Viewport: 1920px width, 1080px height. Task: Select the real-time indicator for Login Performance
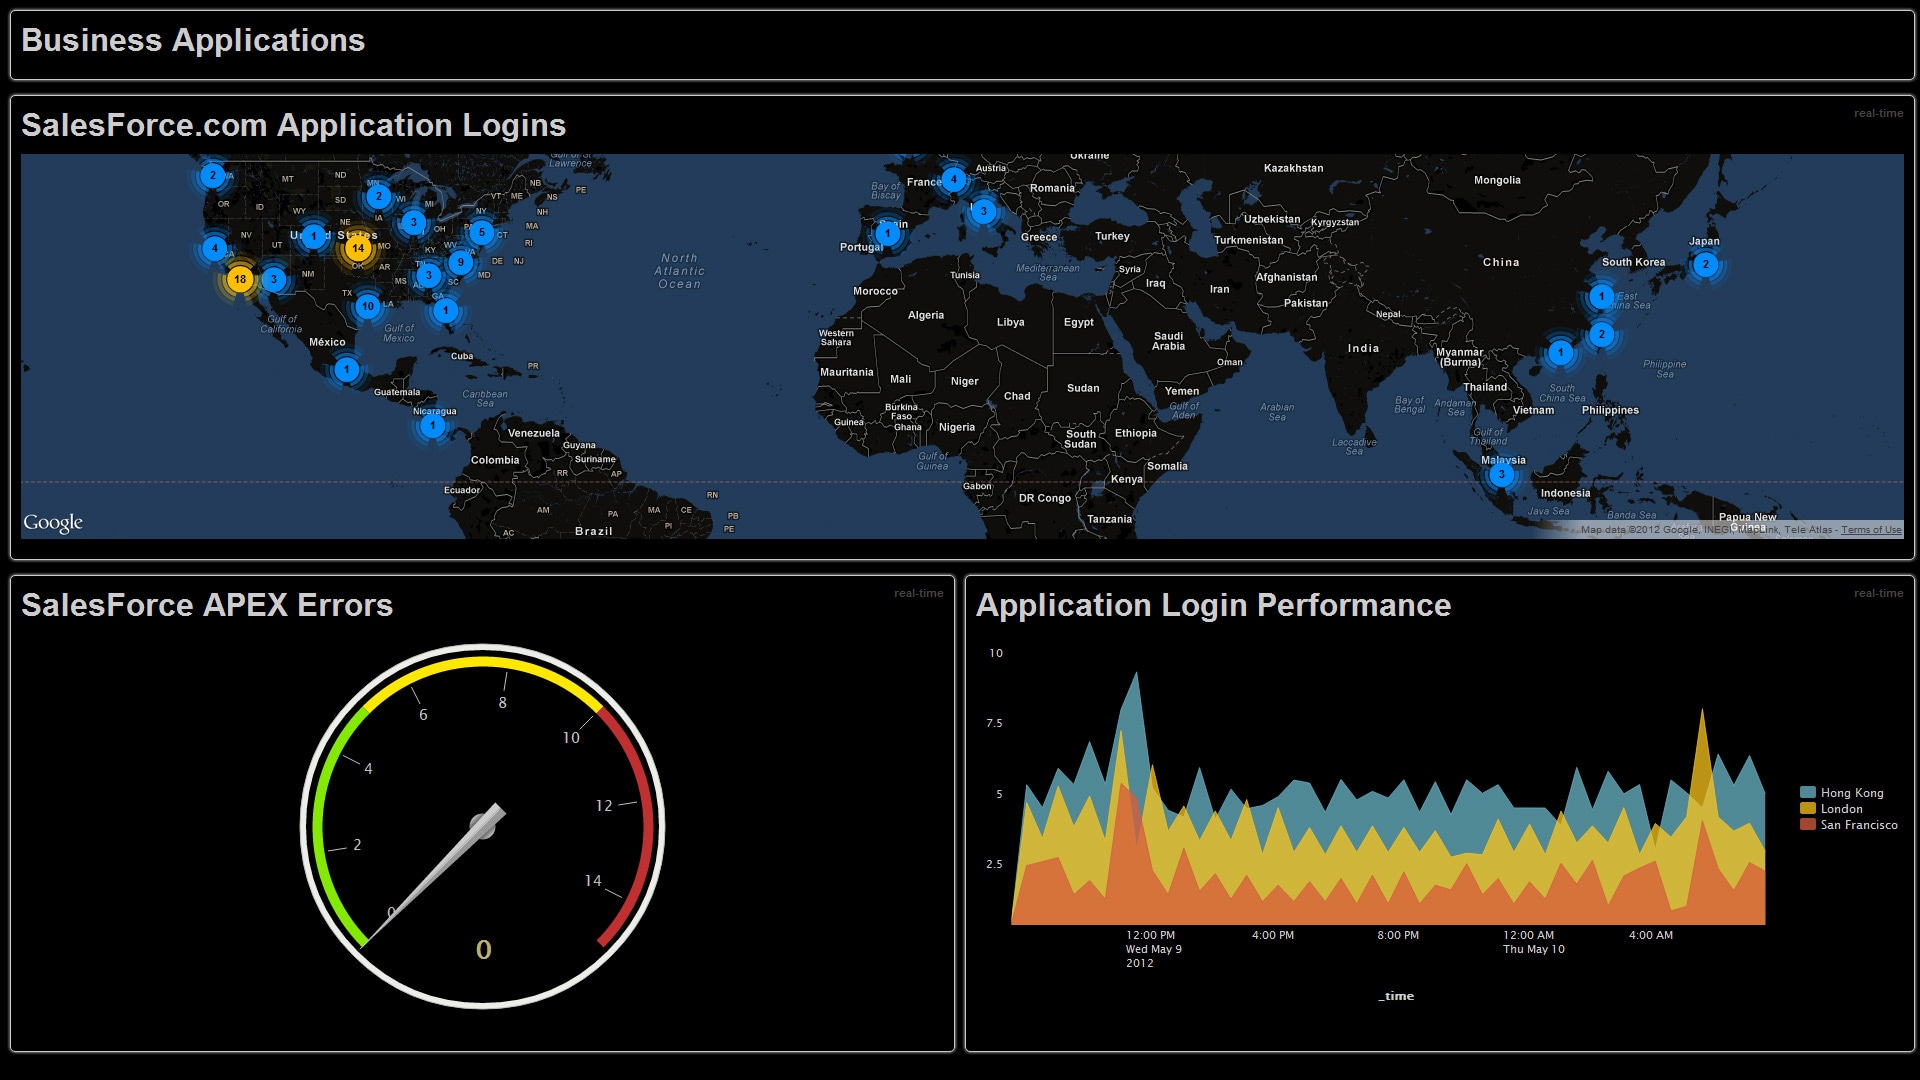(x=1871, y=596)
